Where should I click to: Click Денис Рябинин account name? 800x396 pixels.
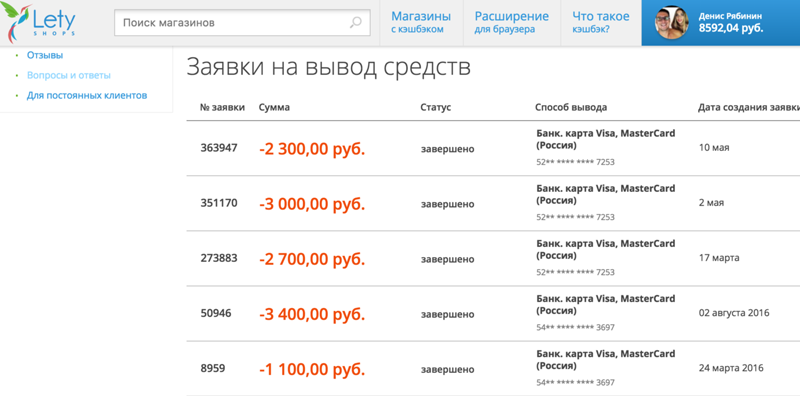(731, 16)
